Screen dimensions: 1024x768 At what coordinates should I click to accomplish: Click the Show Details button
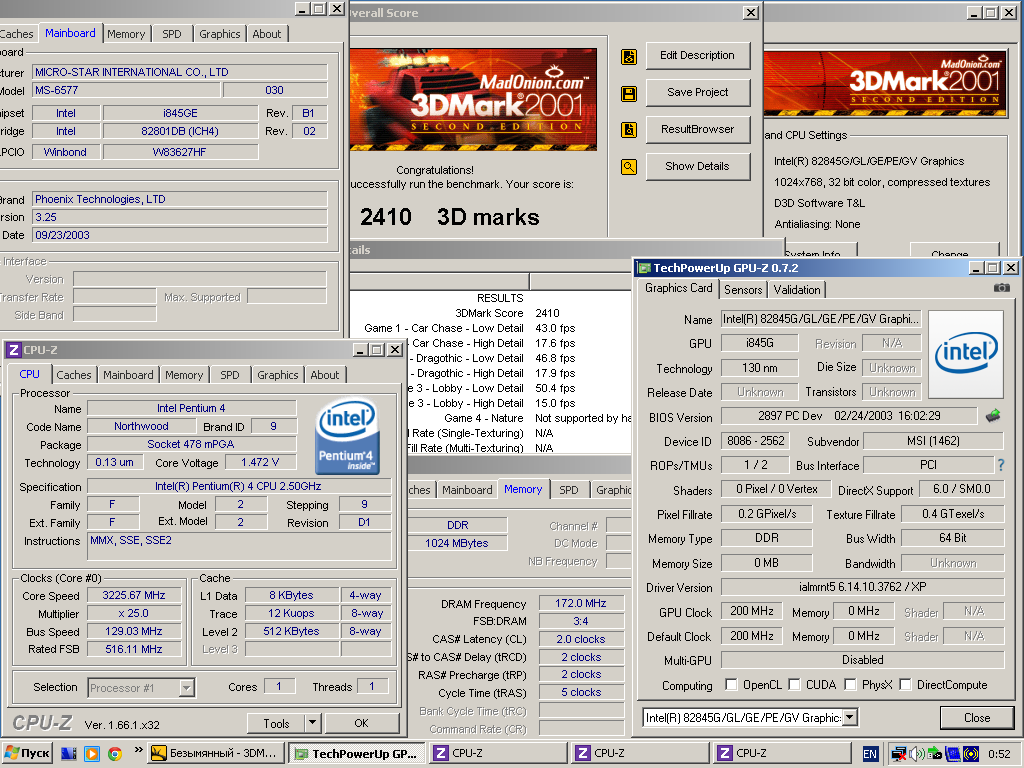(697, 166)
